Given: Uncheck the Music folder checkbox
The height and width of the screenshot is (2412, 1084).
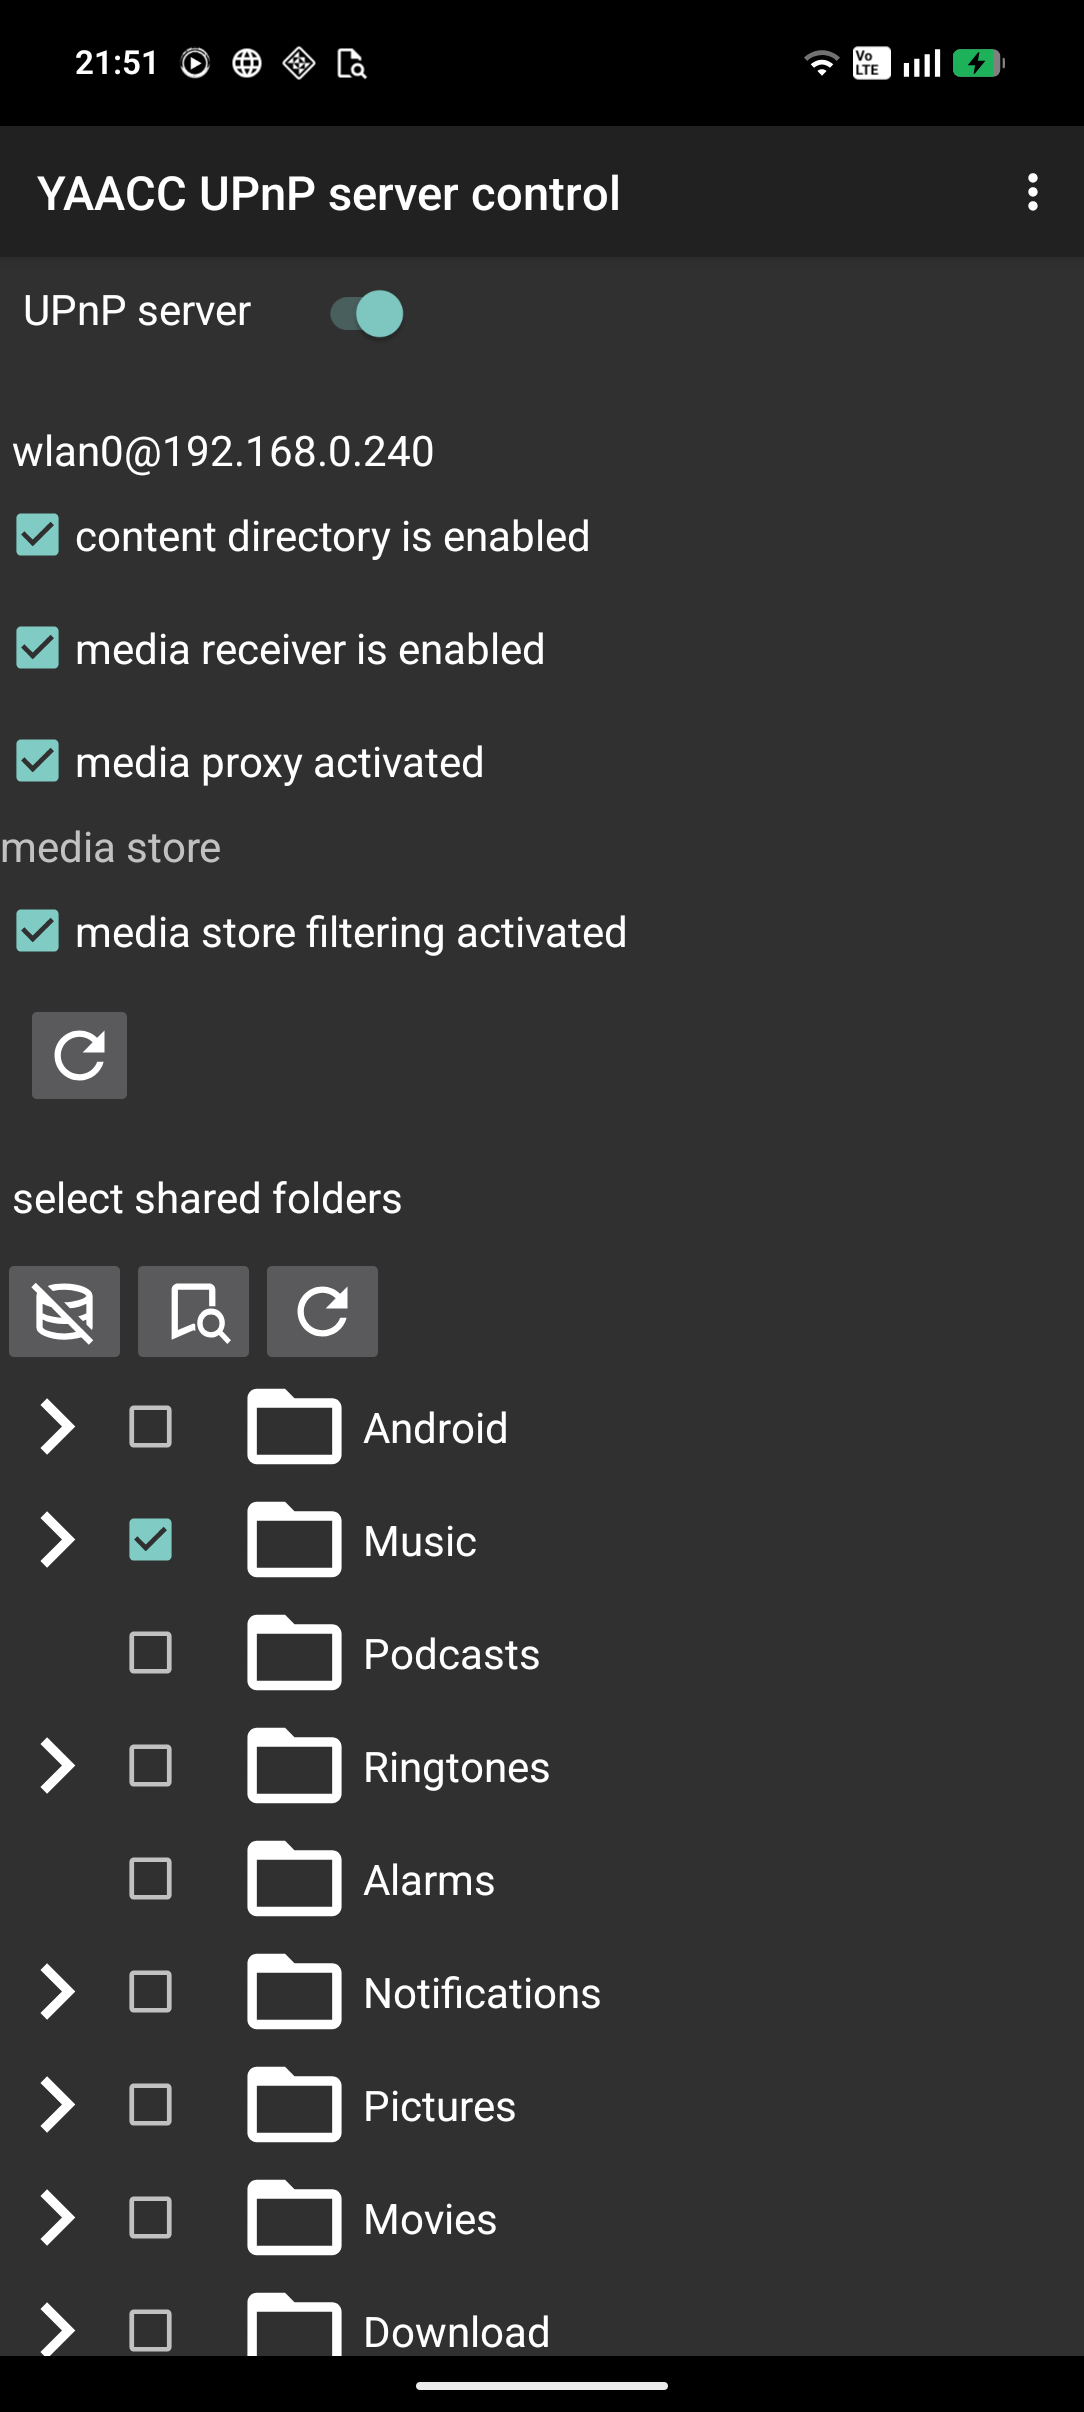Looking at the screenshot, I should pos(150,1540).
